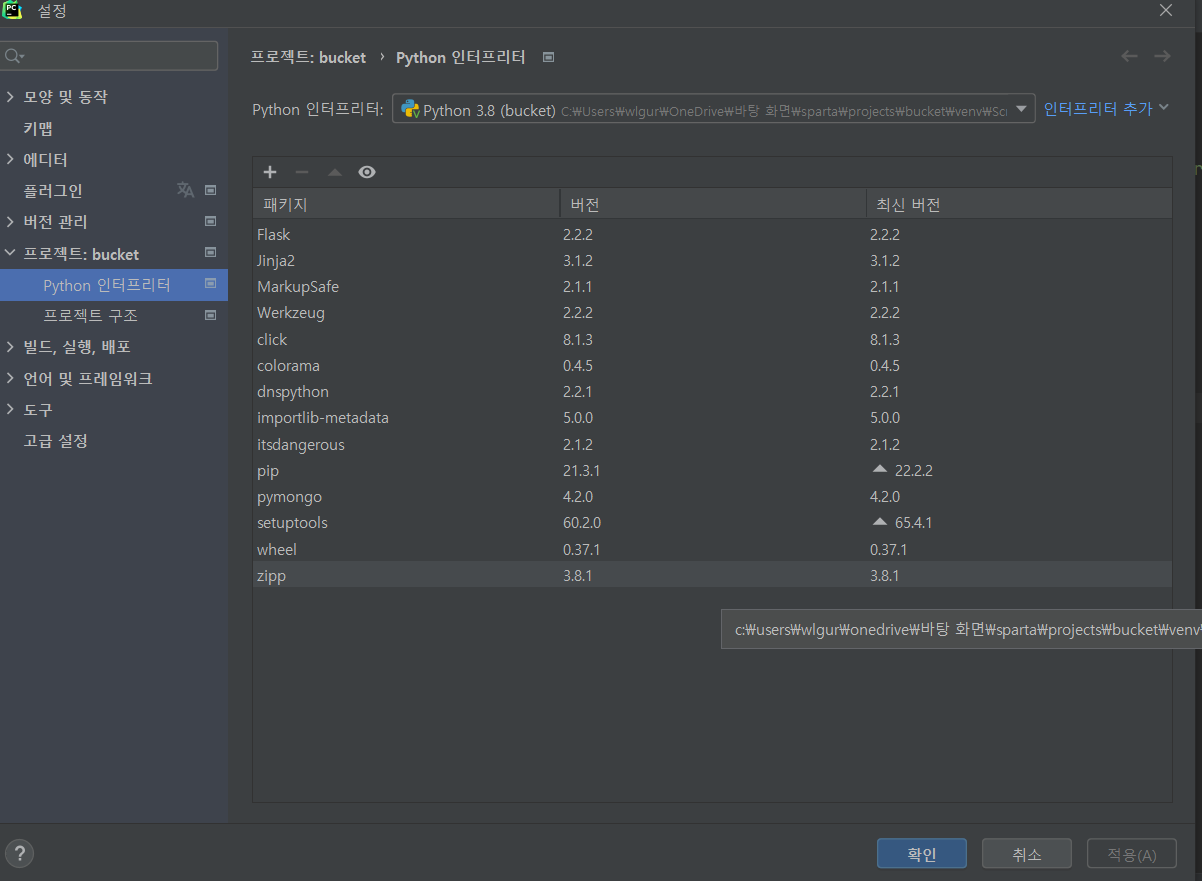The height and width of the screenshot is (881, 1202).
Task: Select the Flask package row
Action: [x=712, y=234]
